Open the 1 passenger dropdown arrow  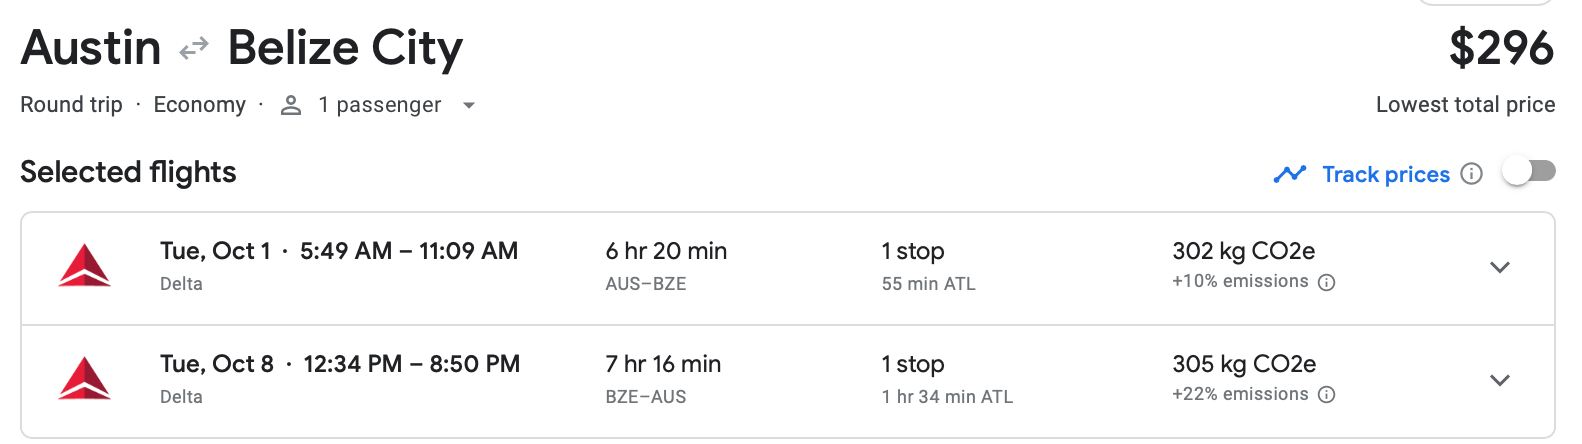click(468, 105)
